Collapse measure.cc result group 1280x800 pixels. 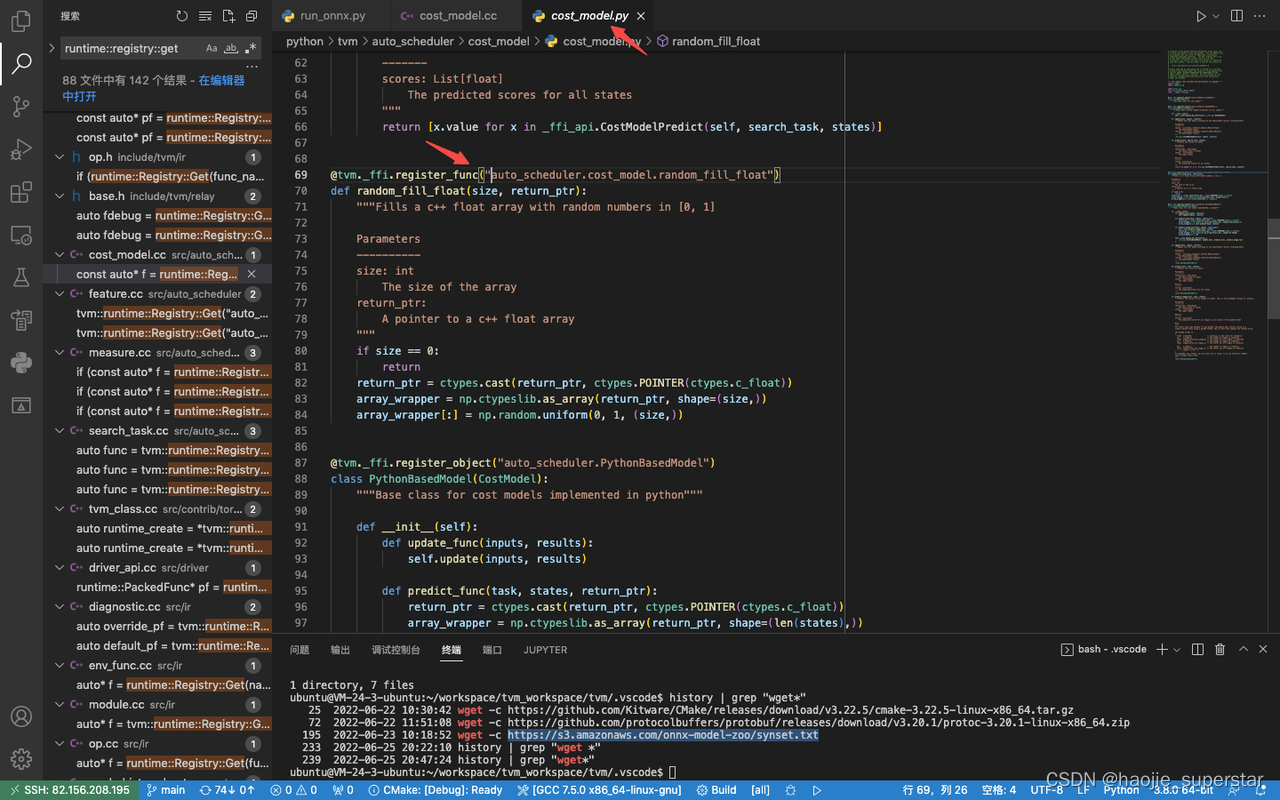click(x=60, y=352)
